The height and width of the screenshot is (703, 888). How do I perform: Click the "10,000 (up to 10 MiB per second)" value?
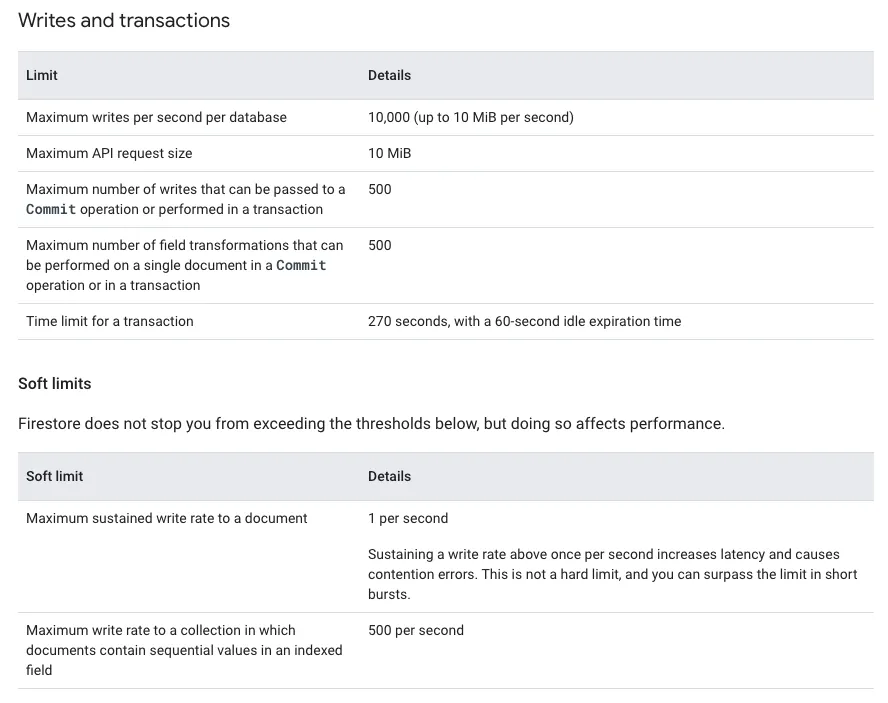pos(470,117)
